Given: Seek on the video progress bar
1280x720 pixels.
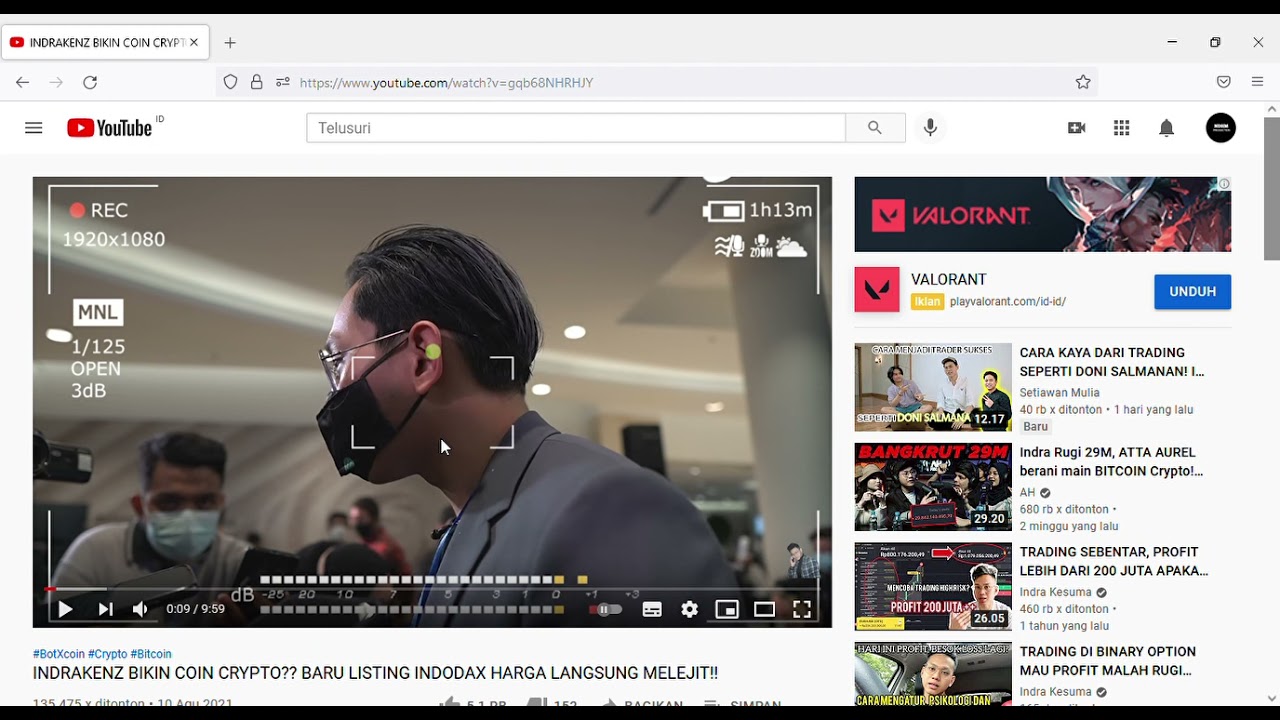Looking at the screenshot, I should (x=432, y=589).
